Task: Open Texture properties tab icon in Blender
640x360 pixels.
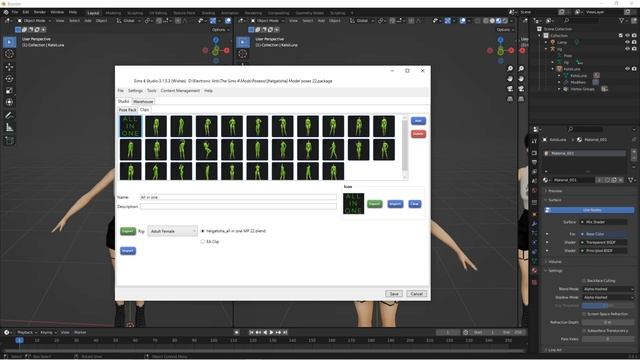Action: click(534, 282)
